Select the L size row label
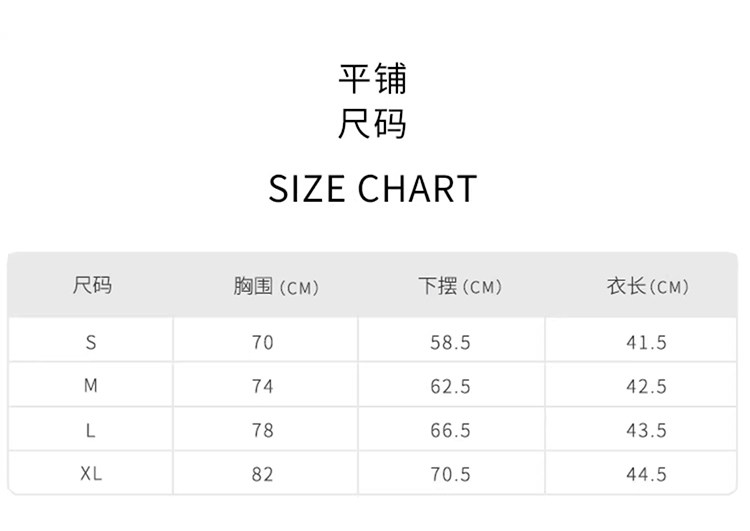The height and width of the screenshot is (531, 750). pyautogui.click(x=91, y=431)
